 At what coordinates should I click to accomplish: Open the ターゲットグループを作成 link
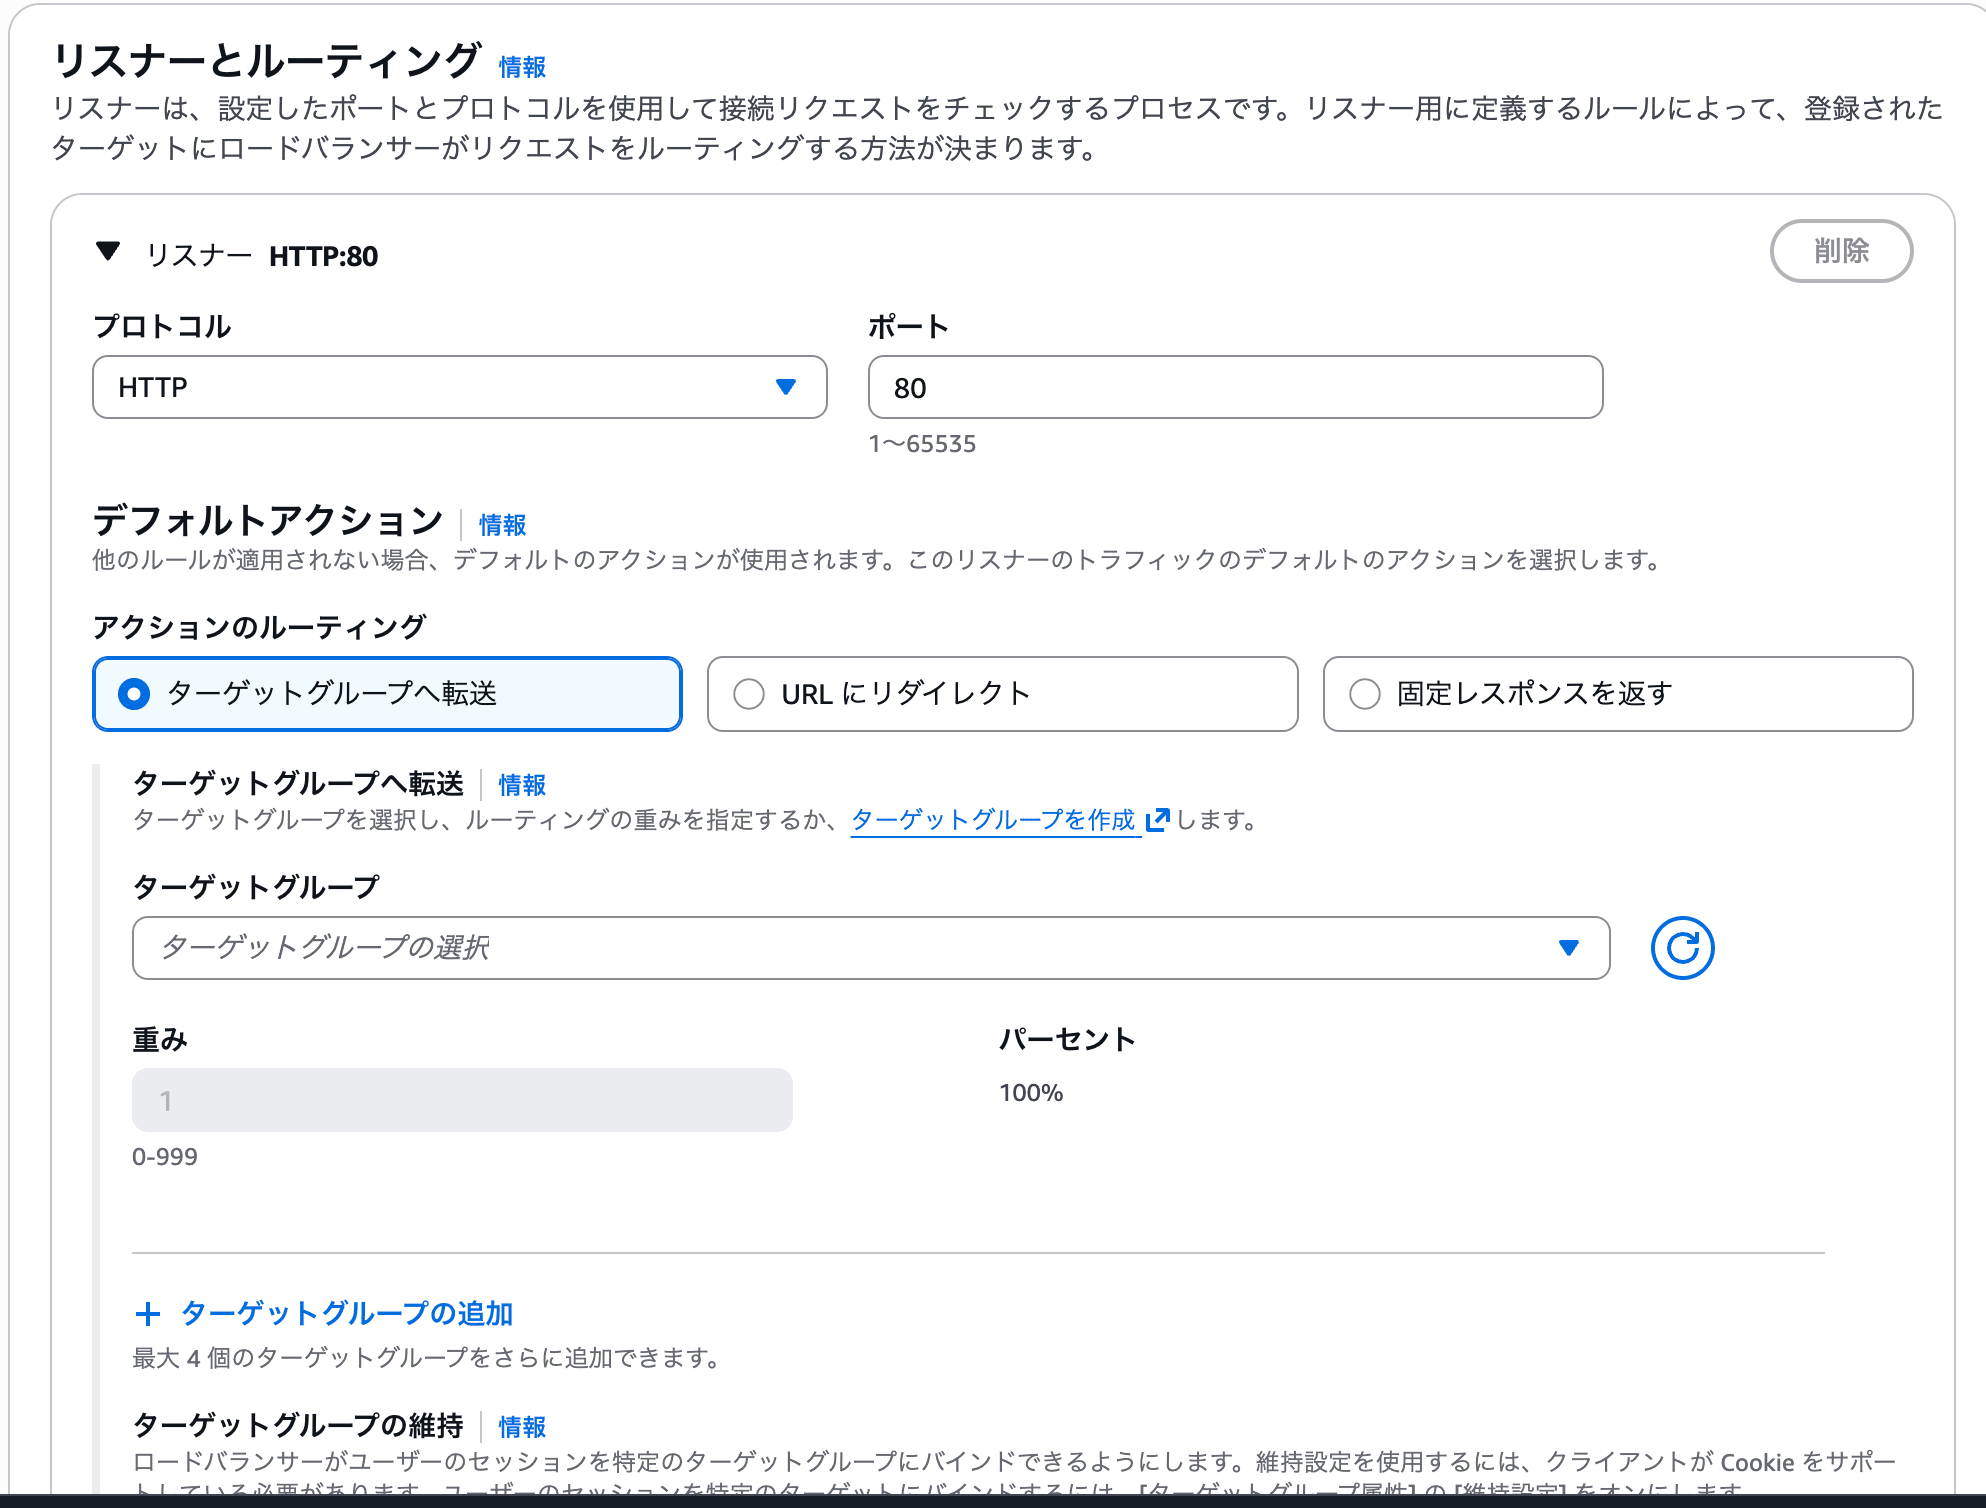993,820
